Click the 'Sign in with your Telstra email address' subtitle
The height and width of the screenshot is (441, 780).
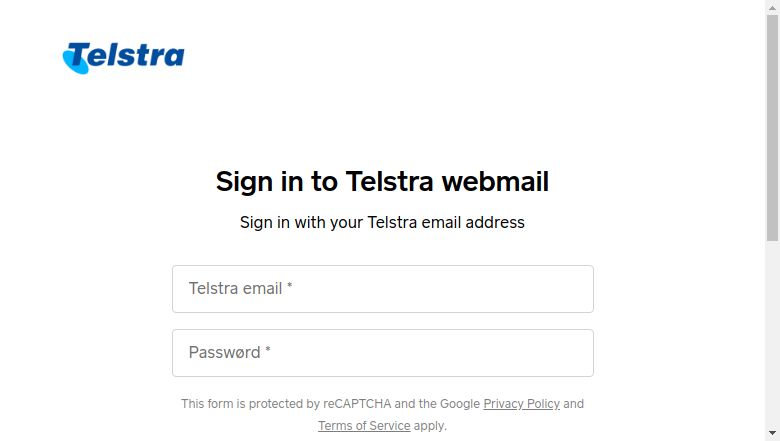point(382,222)
